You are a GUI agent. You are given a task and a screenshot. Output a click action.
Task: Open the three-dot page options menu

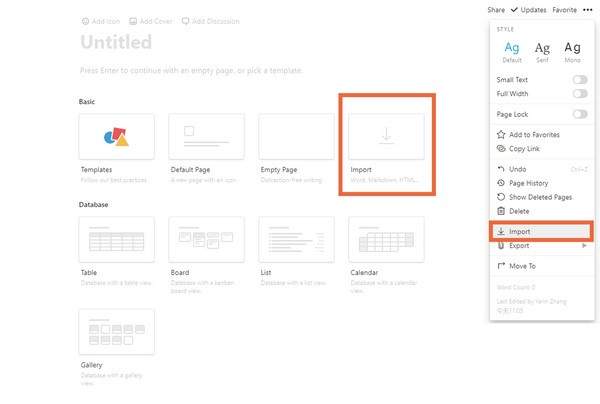click(x=587, y=10)
